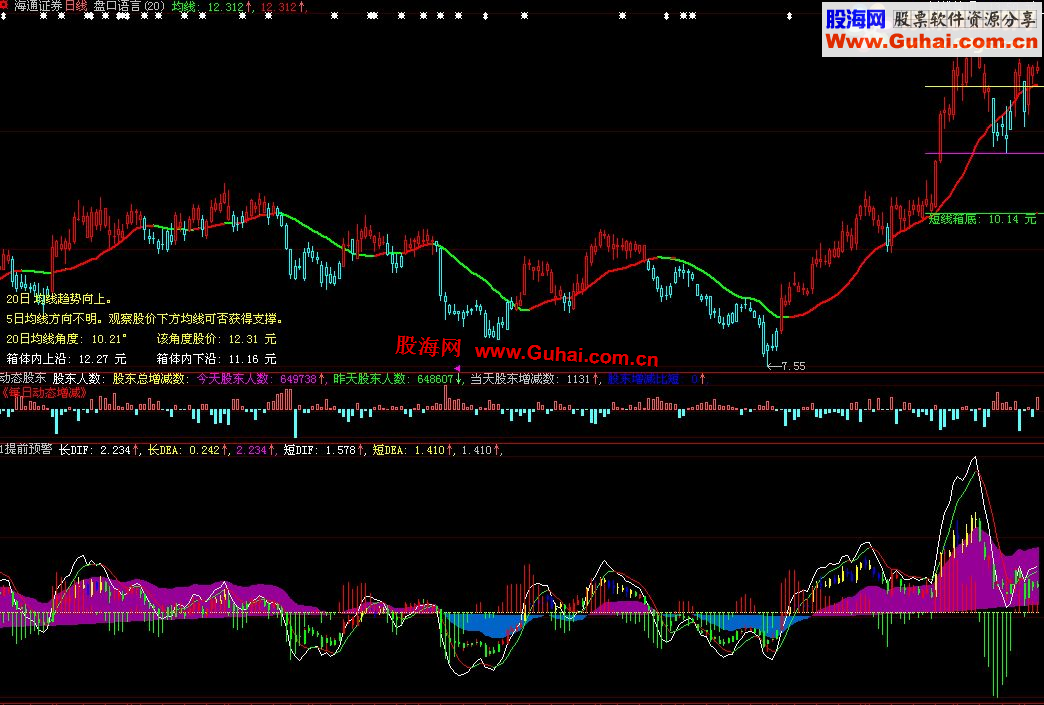Click the red indicator icon beside 海通证券
This screenshot has height=705, width=1044.
click(x=3, y=4)
